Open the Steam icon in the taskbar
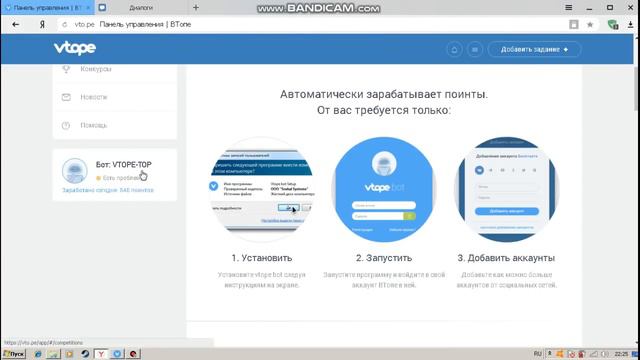This screenshot has width=640, height=360. (x=85, y=354)
